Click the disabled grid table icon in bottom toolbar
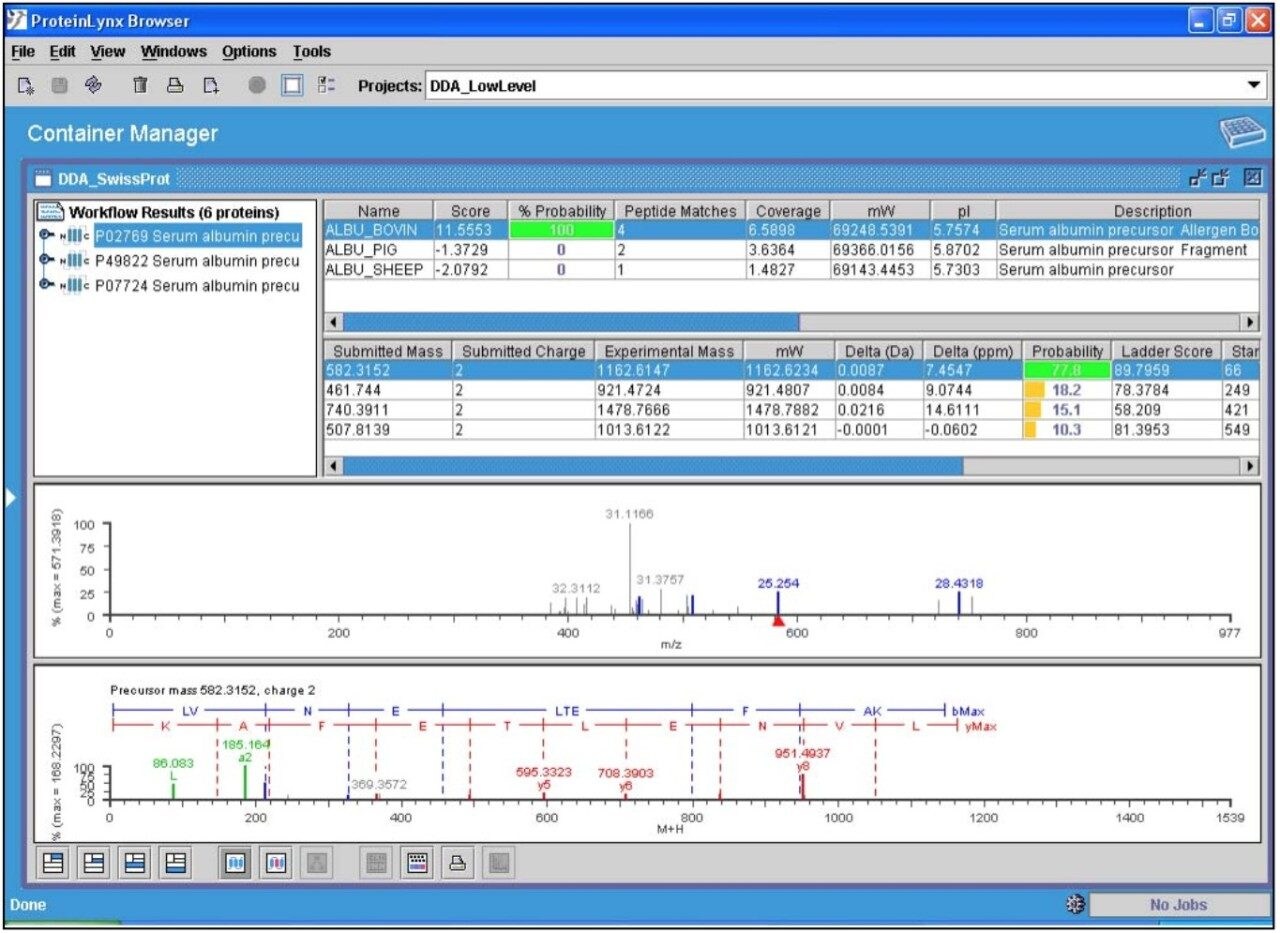The image size is (1280, 933). click(x=377, y=864)
